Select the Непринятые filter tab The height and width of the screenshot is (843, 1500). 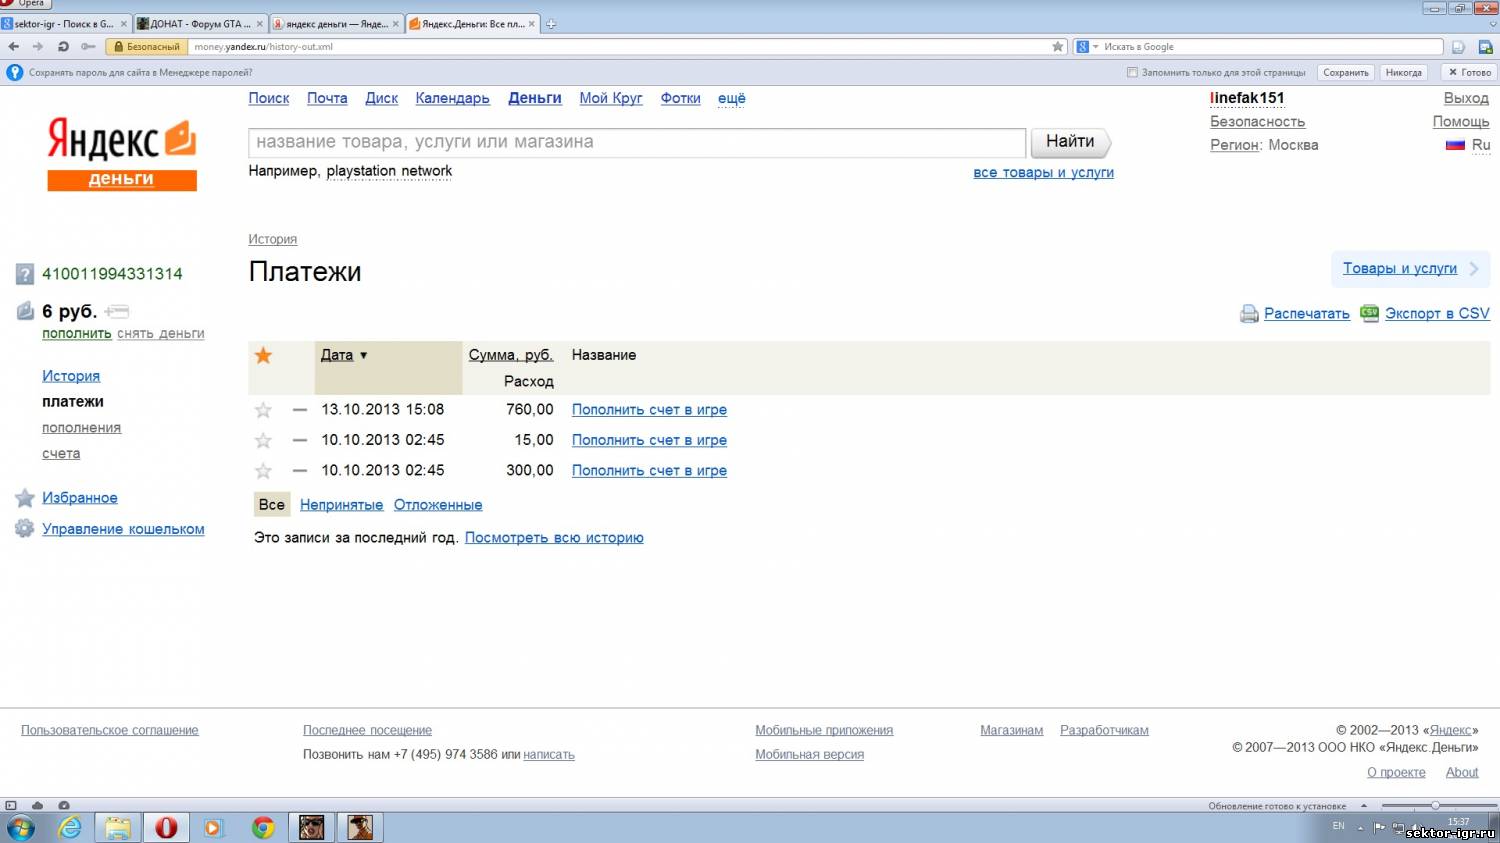coord(341,505)
